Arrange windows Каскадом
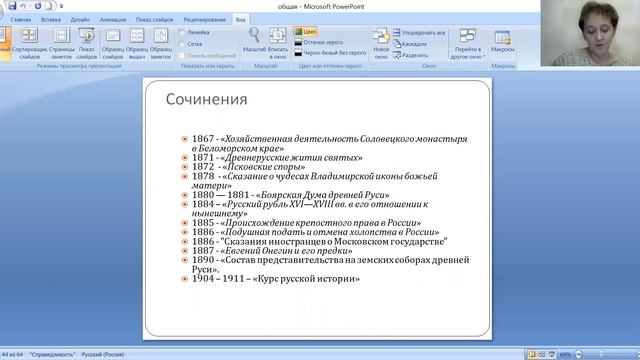The width and height of the screenshot is (640, 360). click(x=410, y=44)
